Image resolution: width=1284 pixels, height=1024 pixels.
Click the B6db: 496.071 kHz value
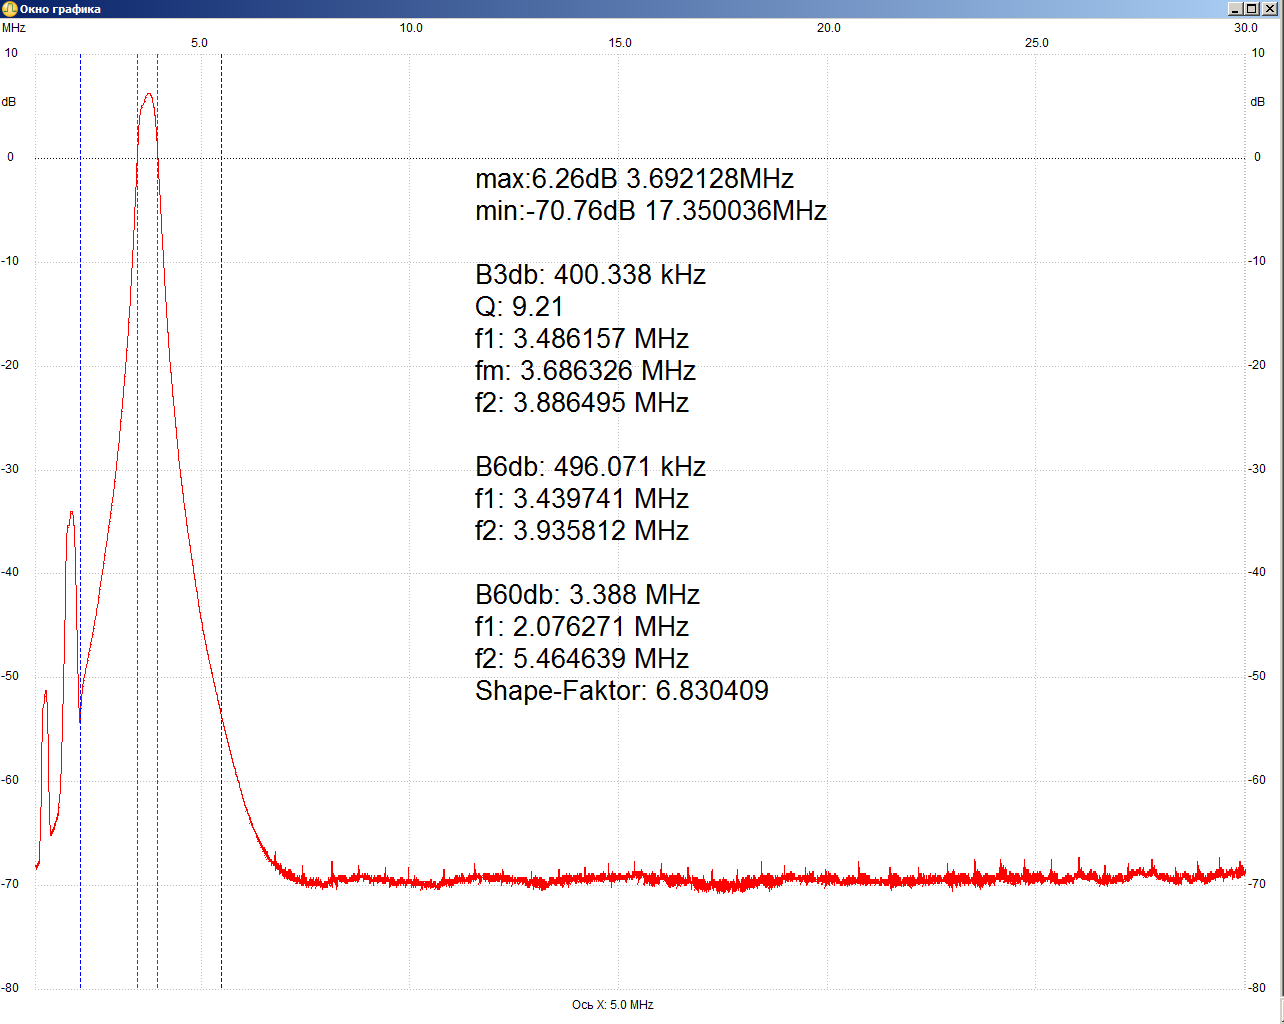click(x=590, y=467)
